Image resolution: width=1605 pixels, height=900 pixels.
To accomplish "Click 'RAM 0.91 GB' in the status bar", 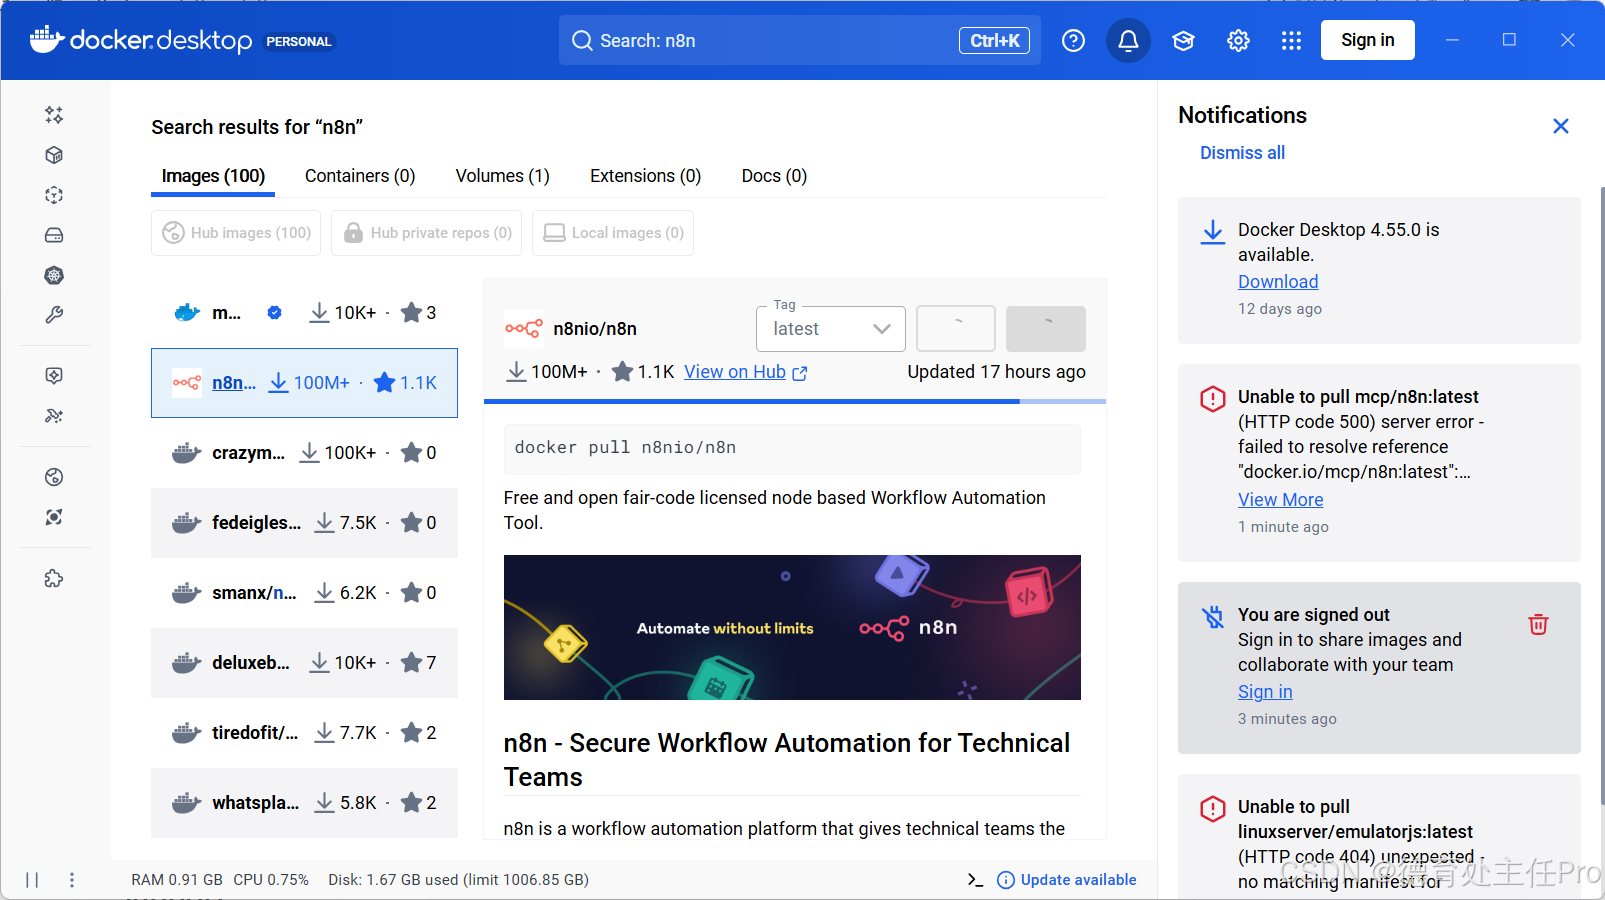I will pos(177,880).
